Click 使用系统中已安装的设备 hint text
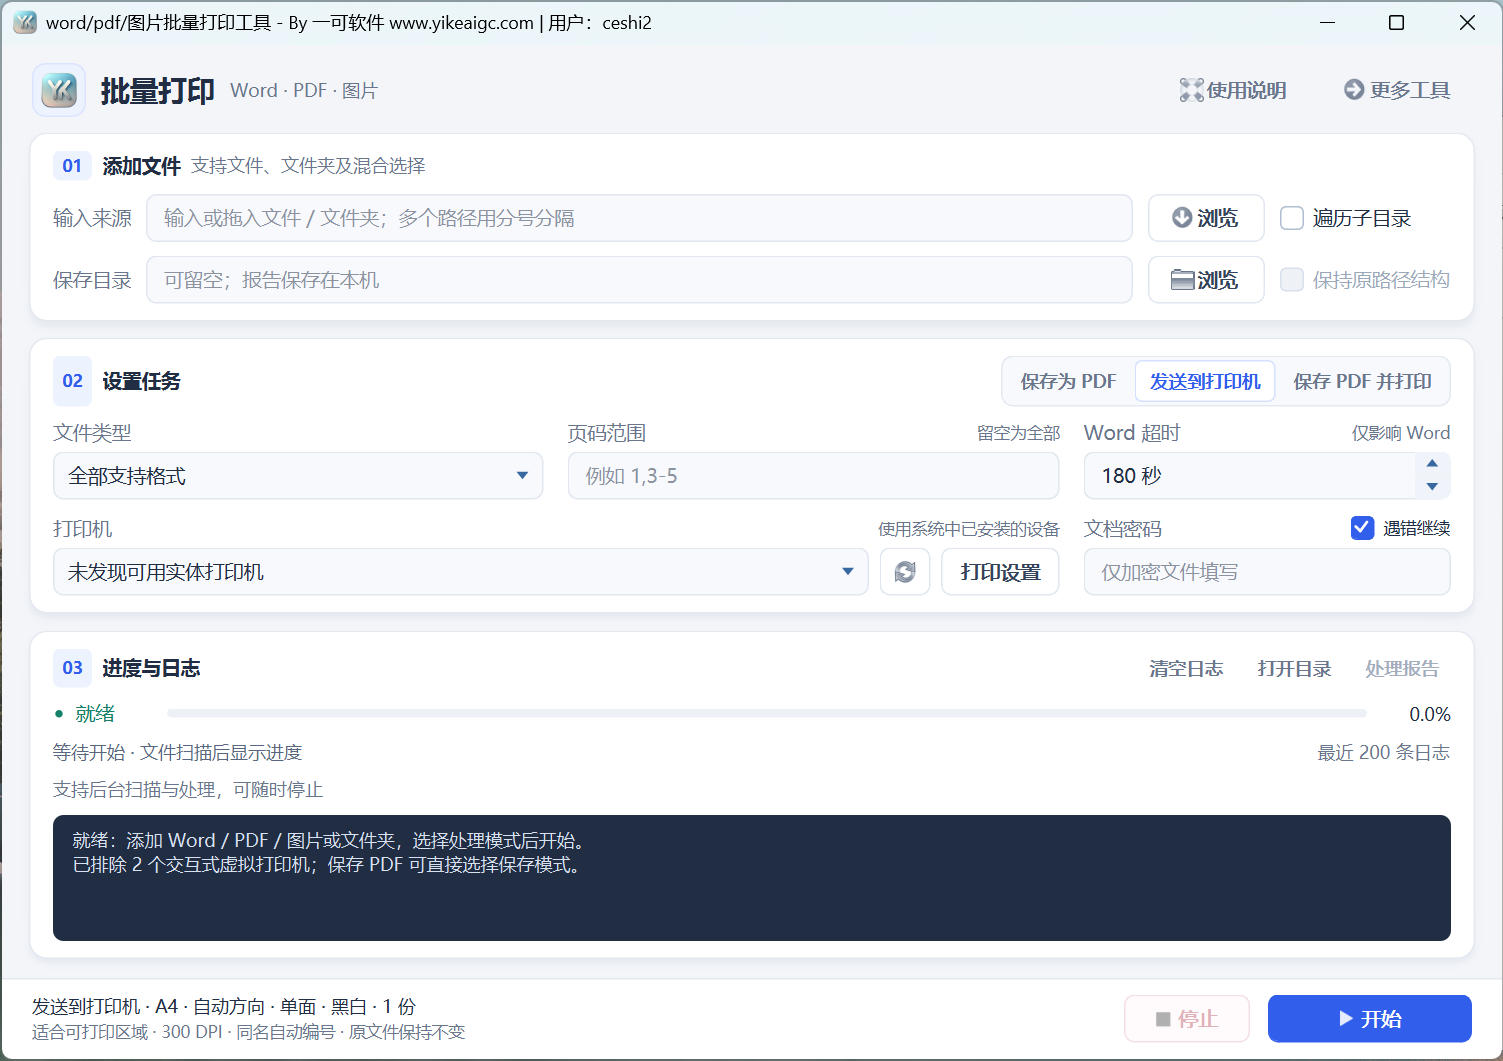Image resolution: width=1503 pixels, height=1061 pixels. 968,529
